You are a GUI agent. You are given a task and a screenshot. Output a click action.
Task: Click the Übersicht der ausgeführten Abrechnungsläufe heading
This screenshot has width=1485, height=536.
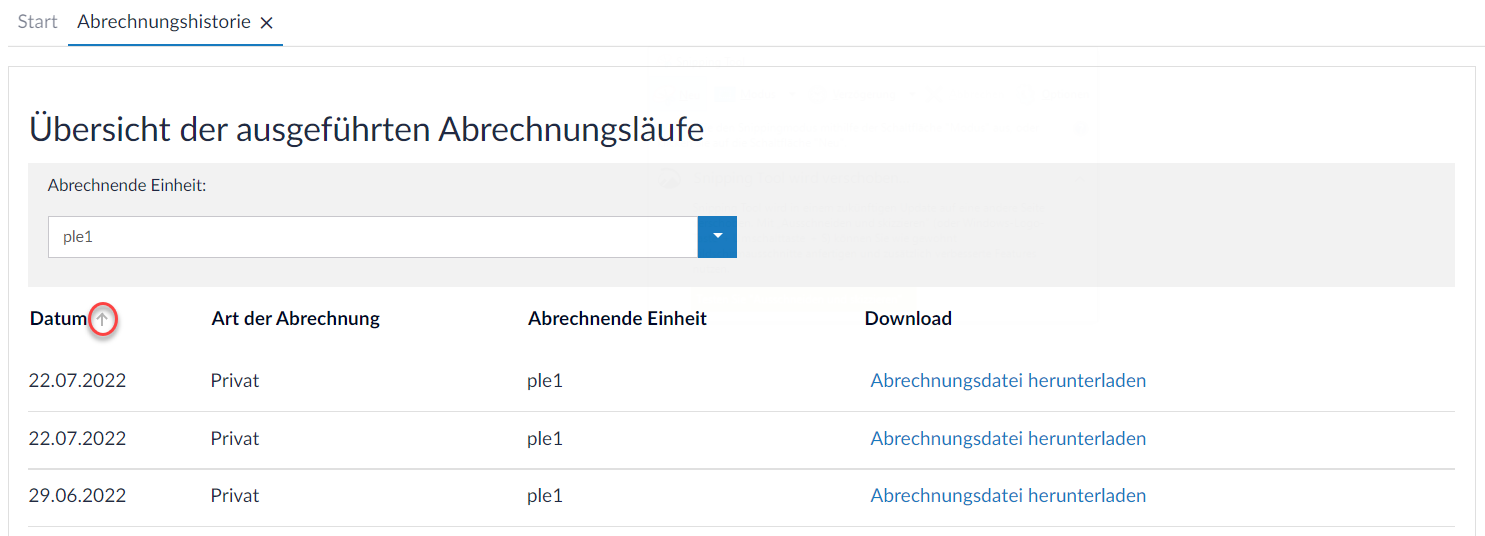pyautogui.click(x=366, y=129)
